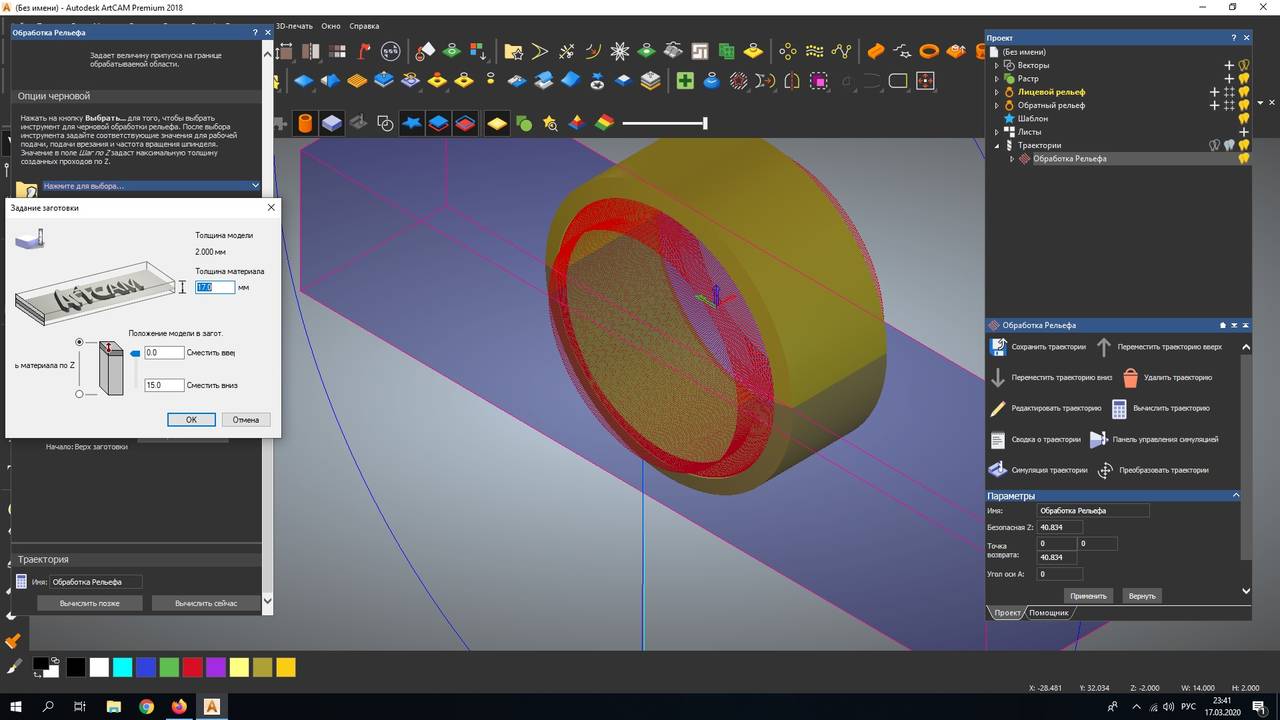This screenshot has width=1280, height=720.
Task: Click Отмена in Задание заготовки dialog
Action: [x=246, y=419]
